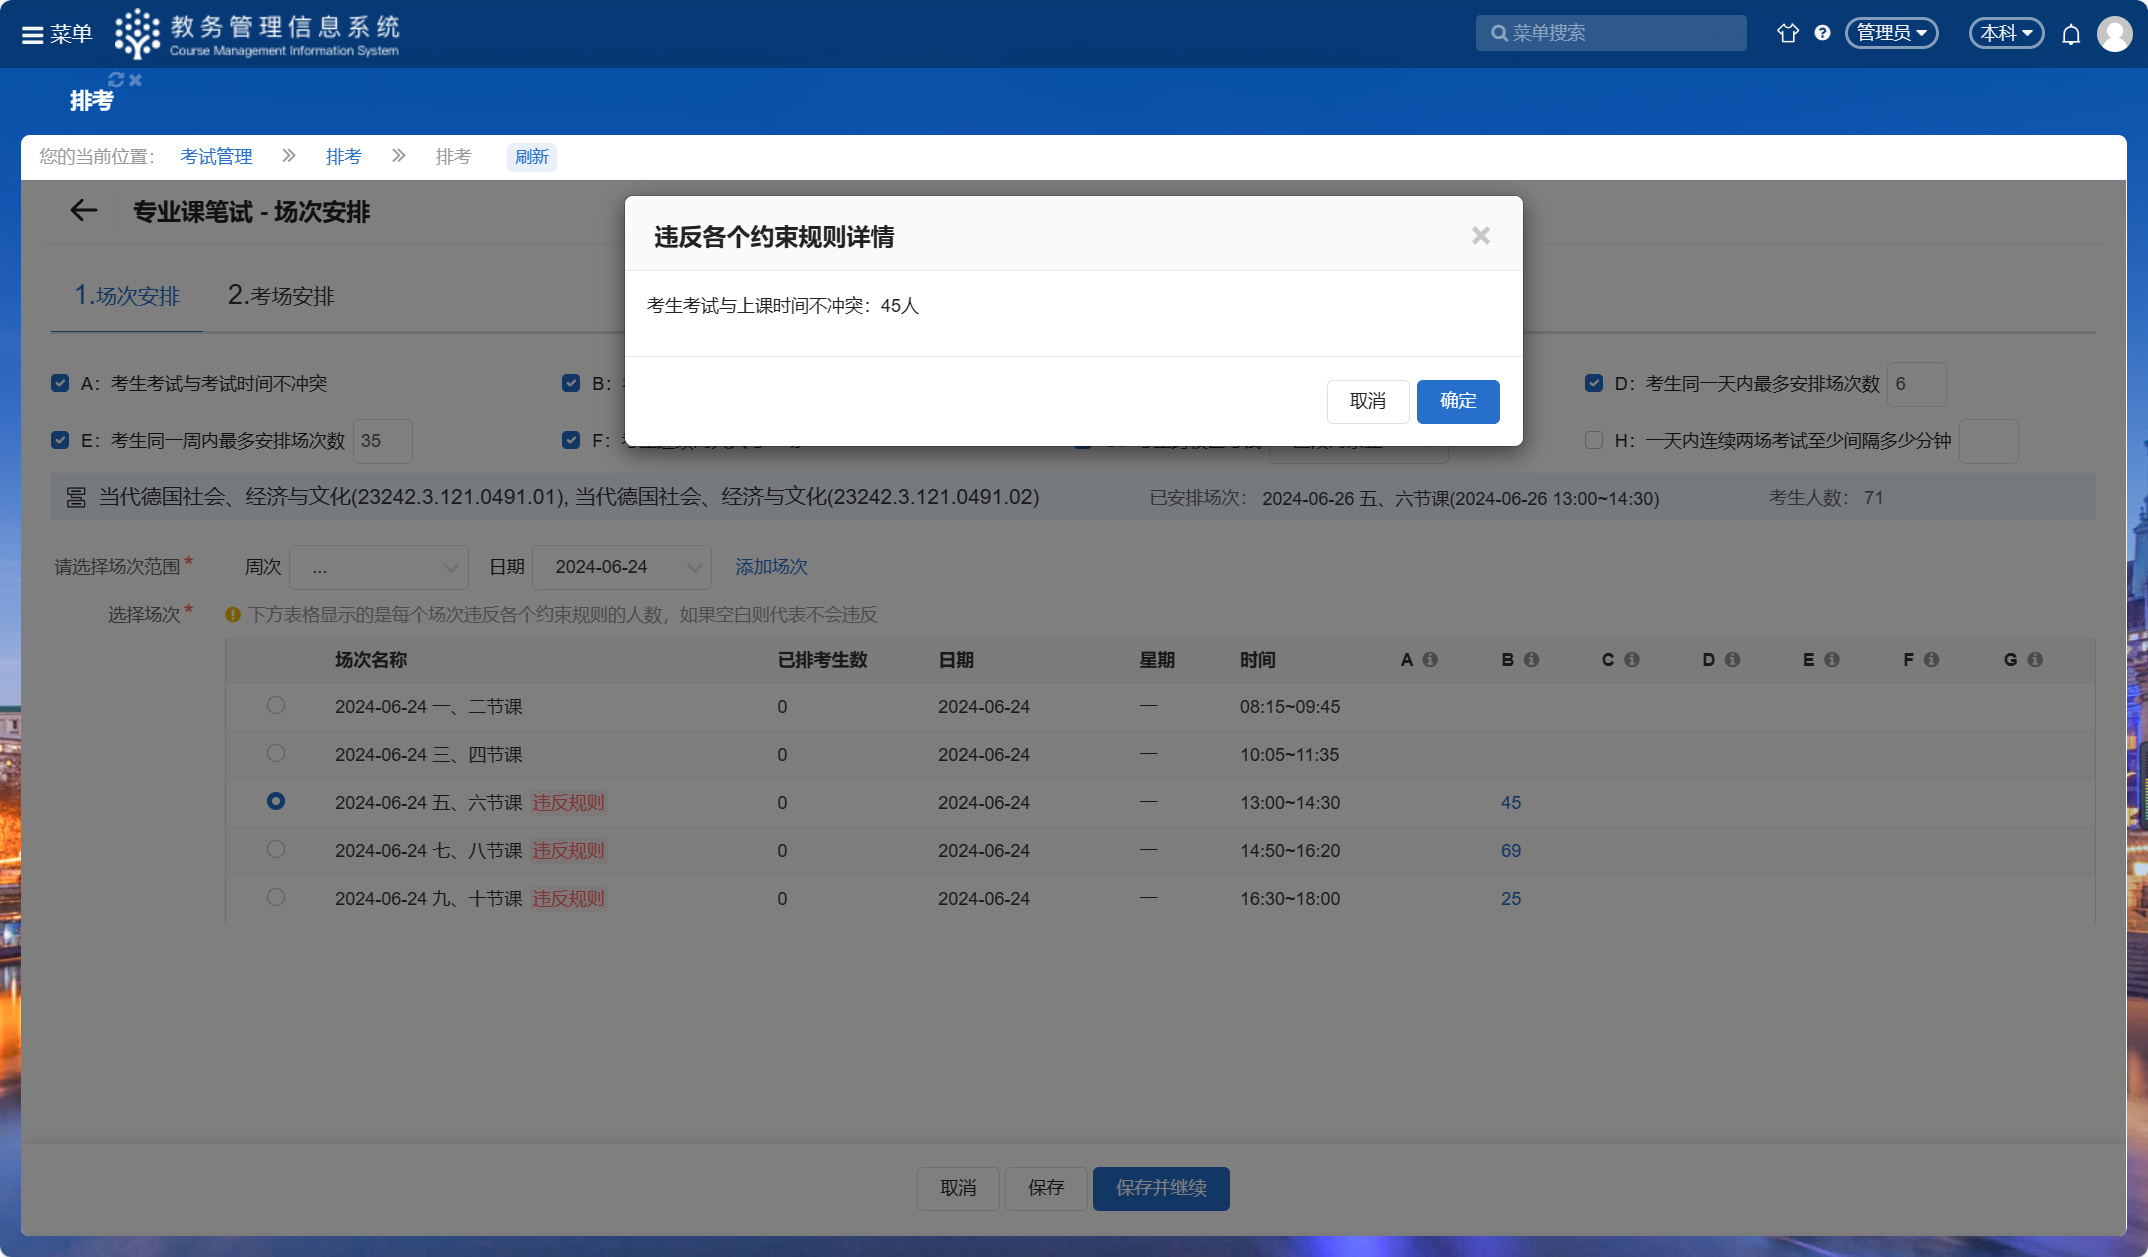
Task: Click the user avatar icon
Action: click(x=2114, y=34)
